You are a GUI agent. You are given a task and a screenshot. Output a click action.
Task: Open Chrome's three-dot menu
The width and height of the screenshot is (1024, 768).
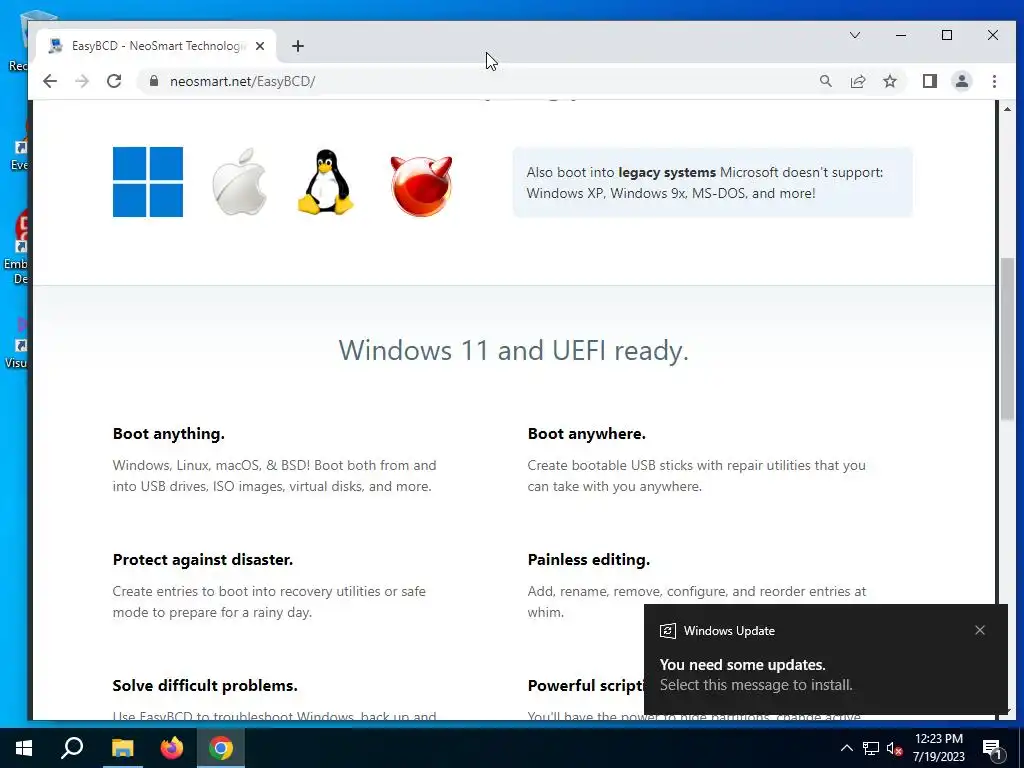click(994, 81)
